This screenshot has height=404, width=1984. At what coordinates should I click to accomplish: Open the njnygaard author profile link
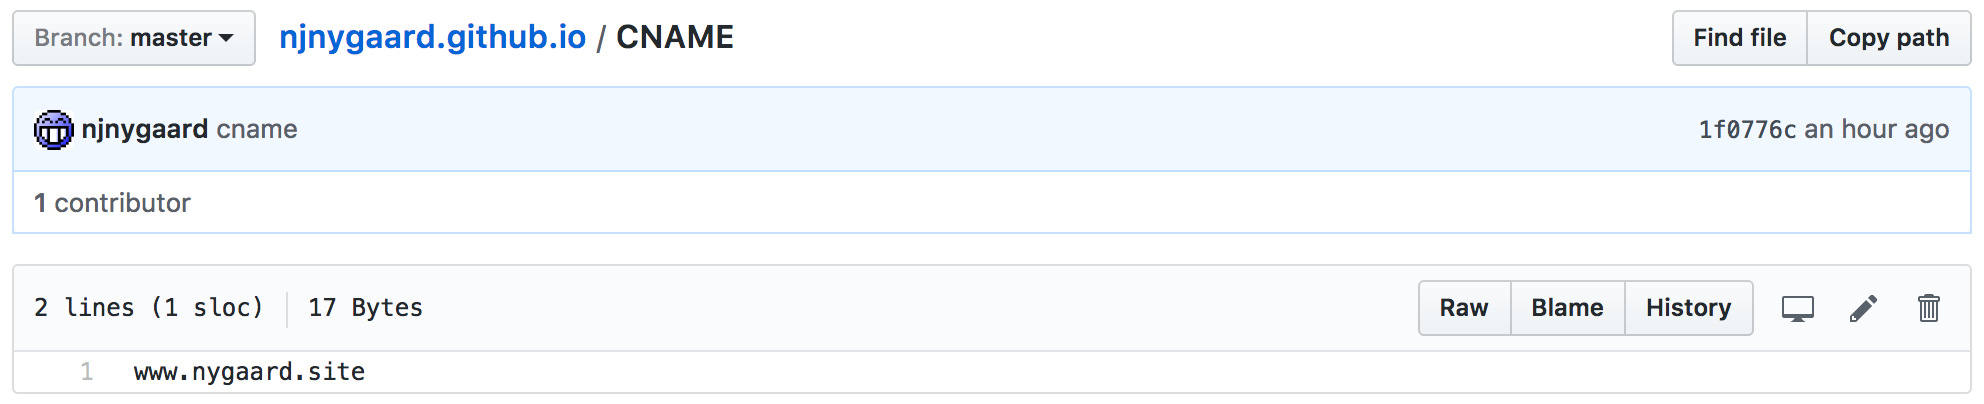145,129
